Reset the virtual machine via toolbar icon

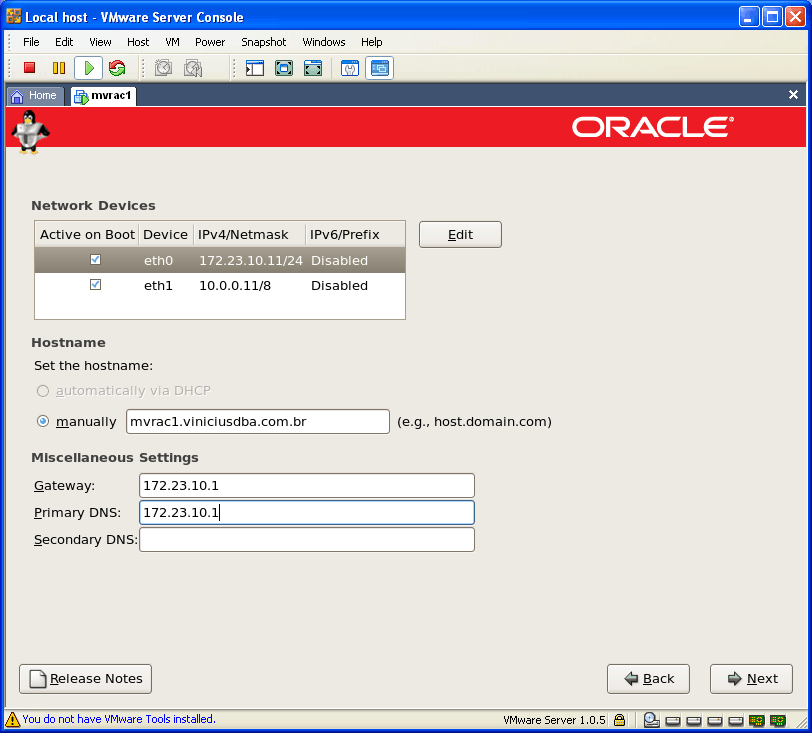117,68
